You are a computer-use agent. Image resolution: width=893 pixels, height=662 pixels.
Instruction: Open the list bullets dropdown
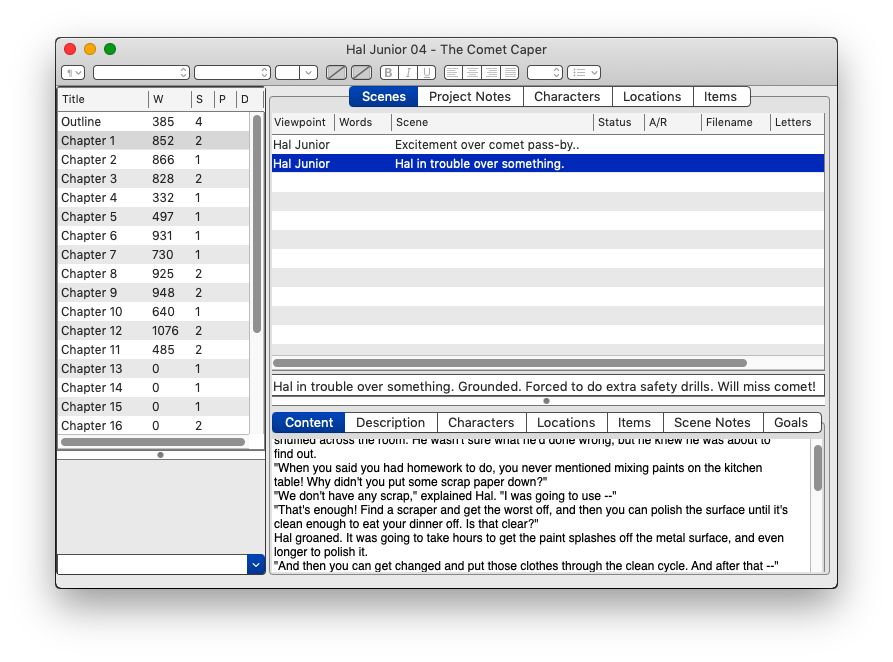583,73
